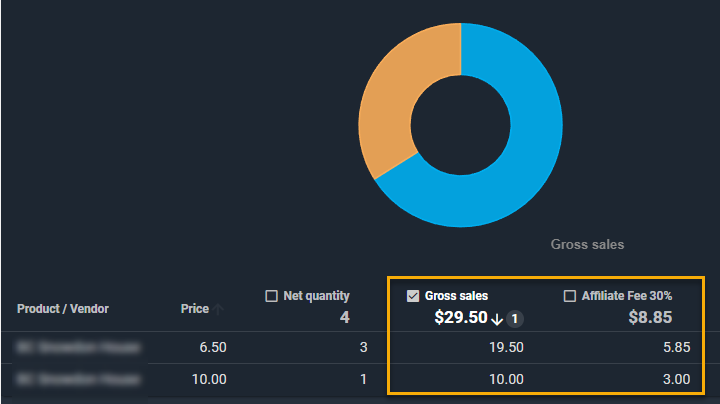Enable the Net quantity checkbox

(271, 296)
